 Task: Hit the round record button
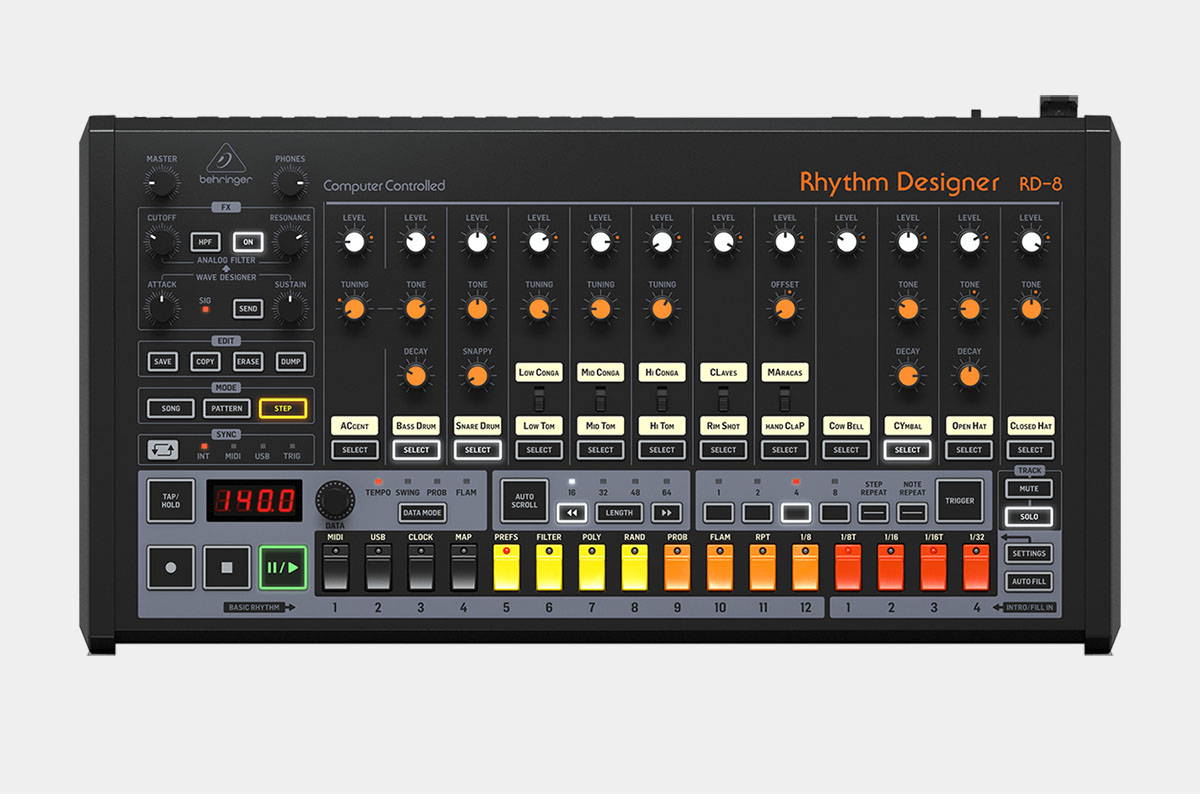[x=171, y=567]
